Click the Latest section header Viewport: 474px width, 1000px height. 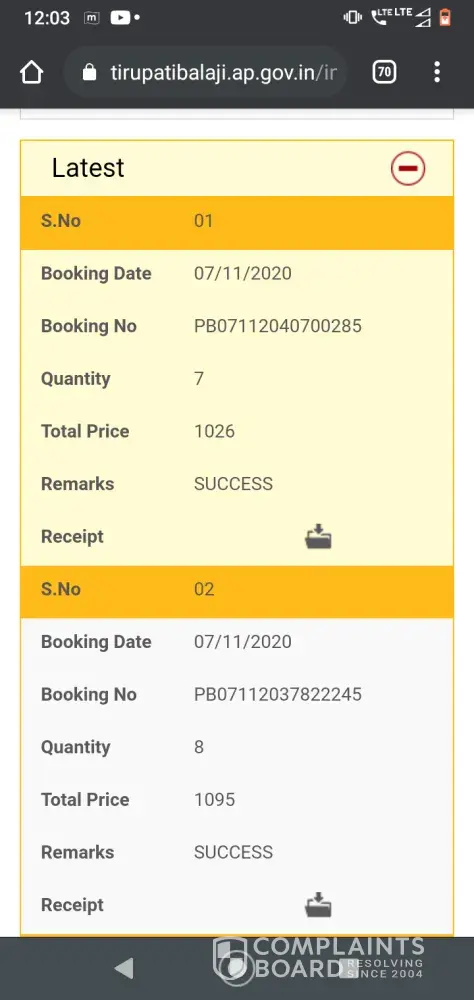tap(237, 168)
